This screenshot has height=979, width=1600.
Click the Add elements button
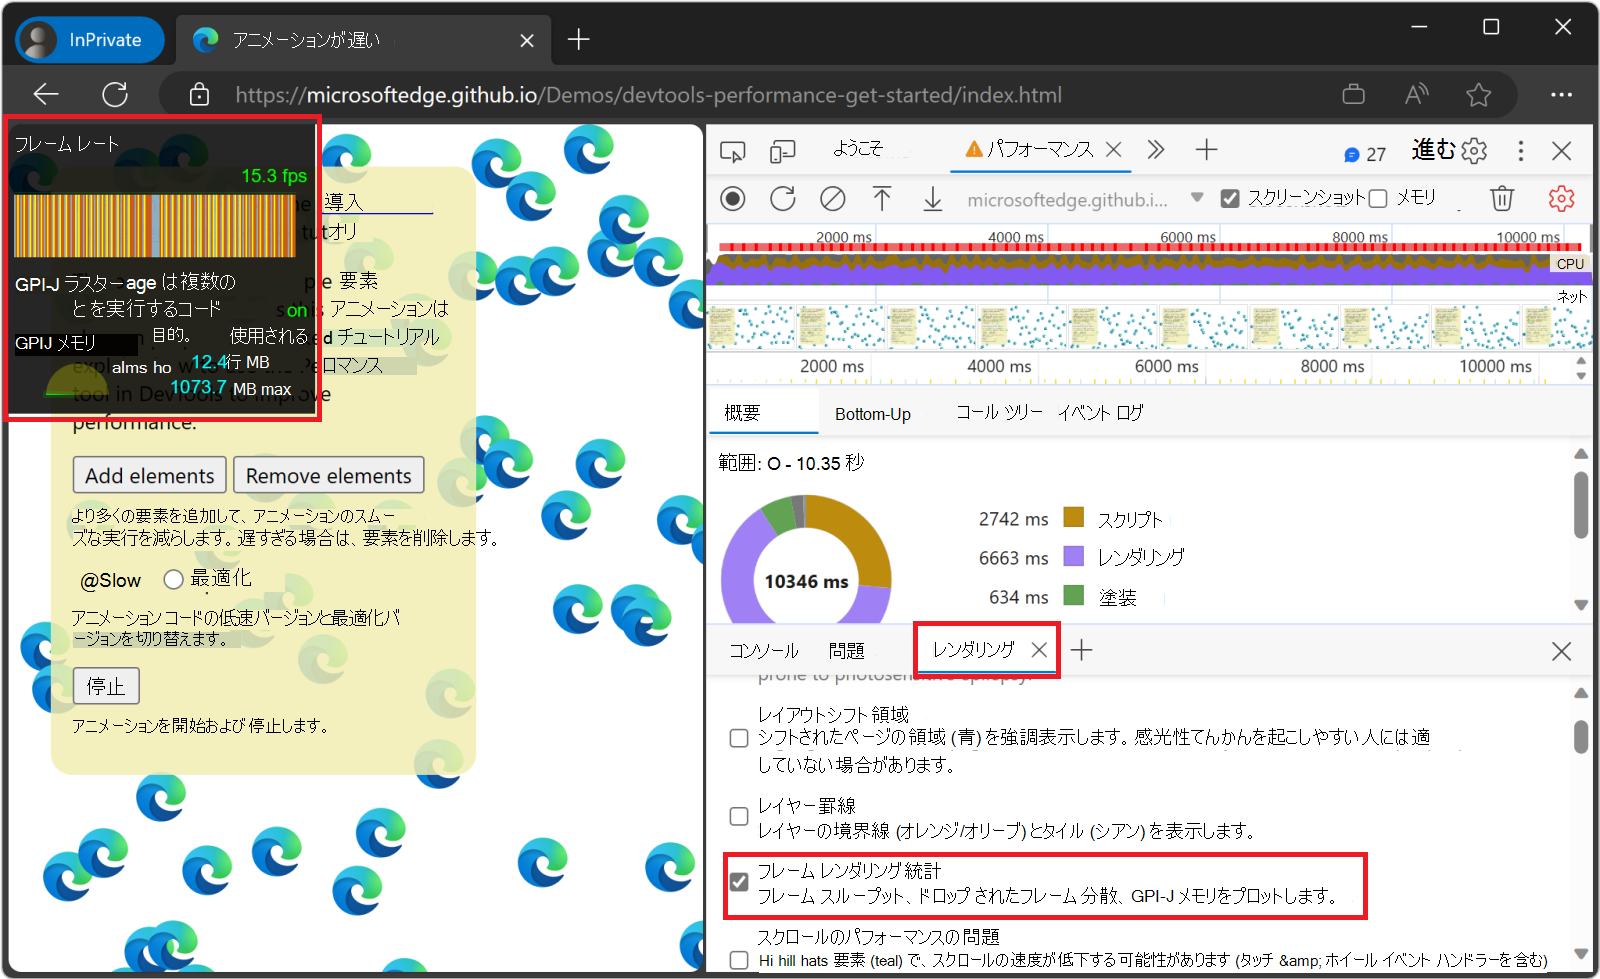(x=150, y=475)
